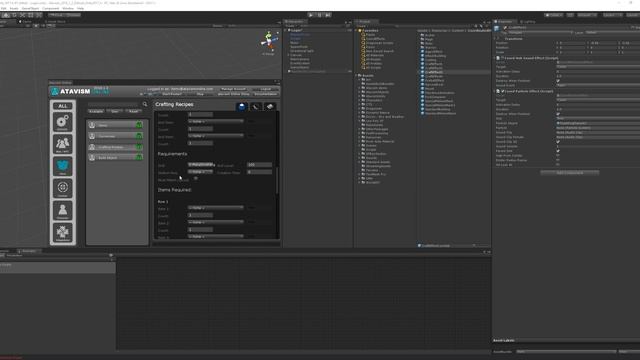Viewport: 640px width, 360px height.
Task: Select the highlighted blue Items category icon
Action: pos(62,166)
